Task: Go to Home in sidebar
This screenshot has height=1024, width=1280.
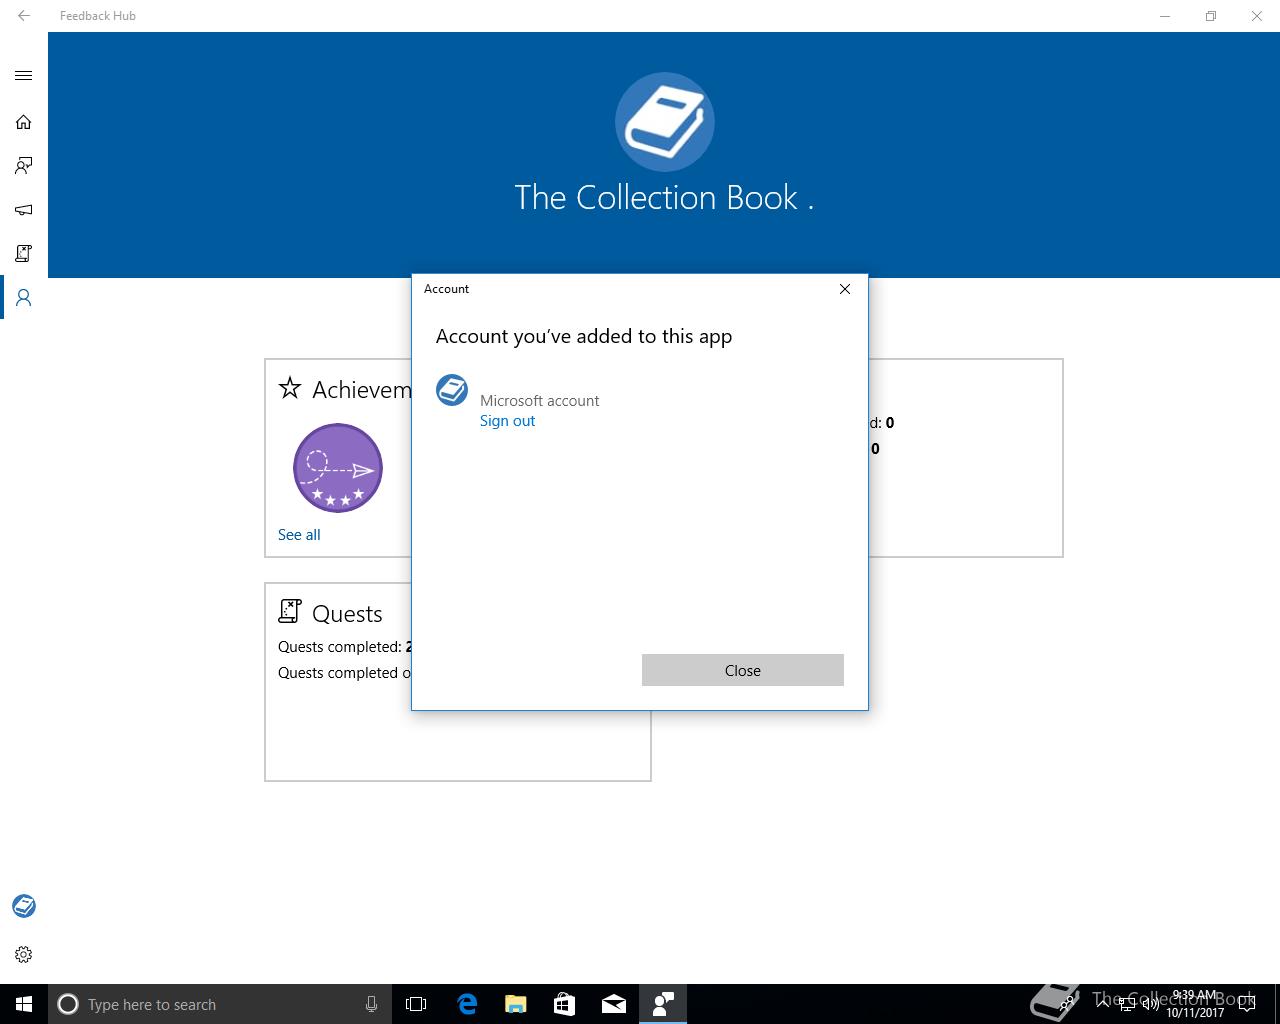Action: tap(24, 122)
